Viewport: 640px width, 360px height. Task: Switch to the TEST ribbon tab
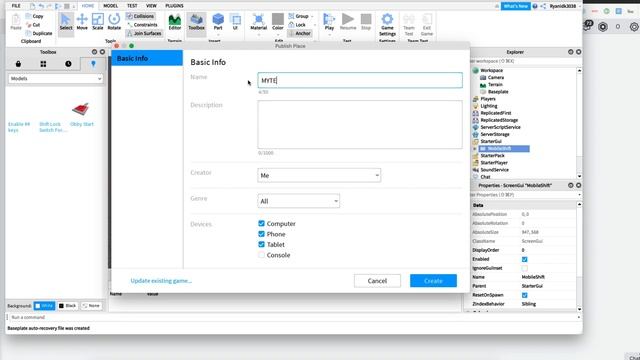click(x=132, y=6)
